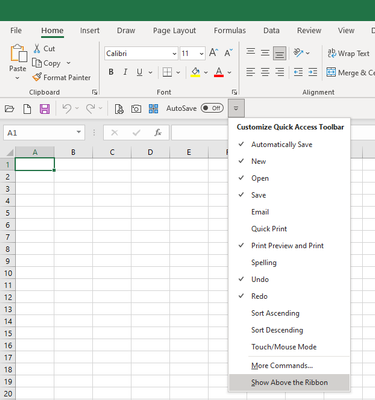Check Email in the customize menu

(x=289, y=212)
